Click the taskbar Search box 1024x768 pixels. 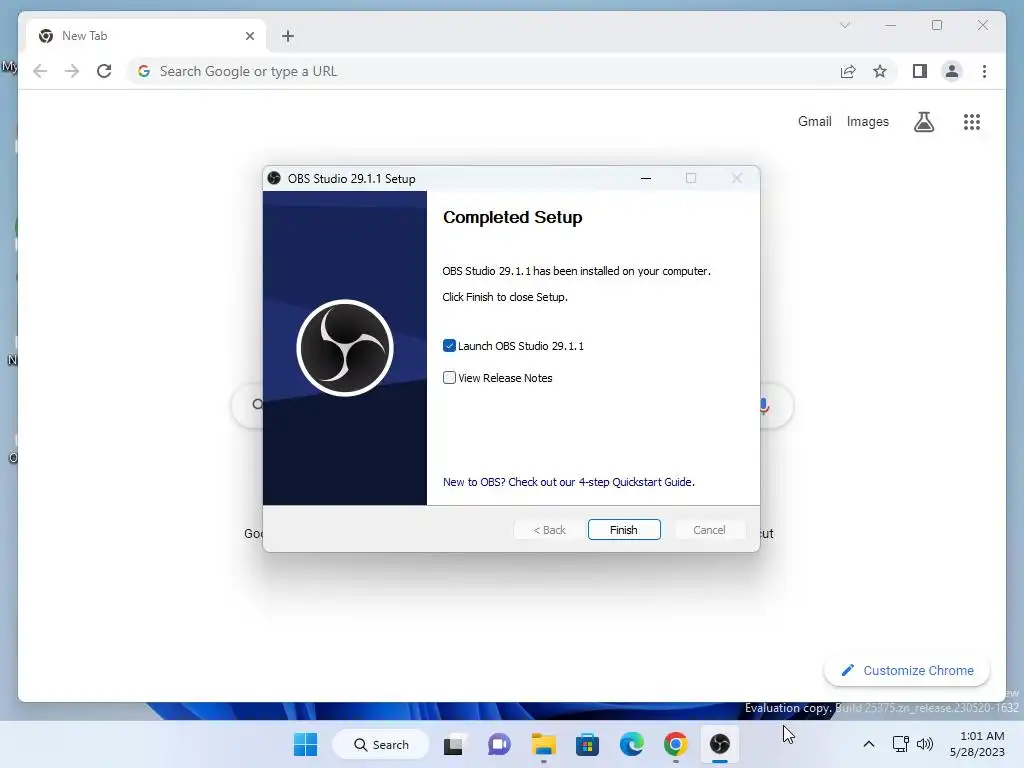[x=381, y=744]
